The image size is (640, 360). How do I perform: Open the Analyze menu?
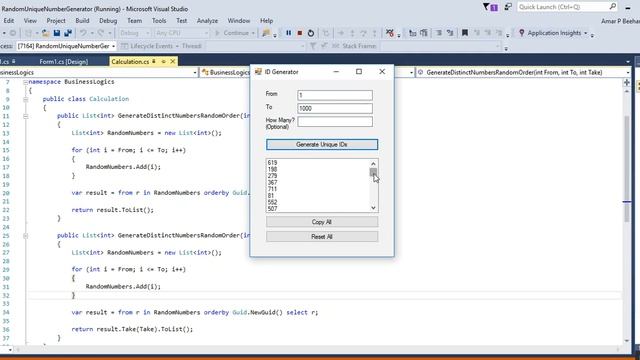click(x=207, y=20)
